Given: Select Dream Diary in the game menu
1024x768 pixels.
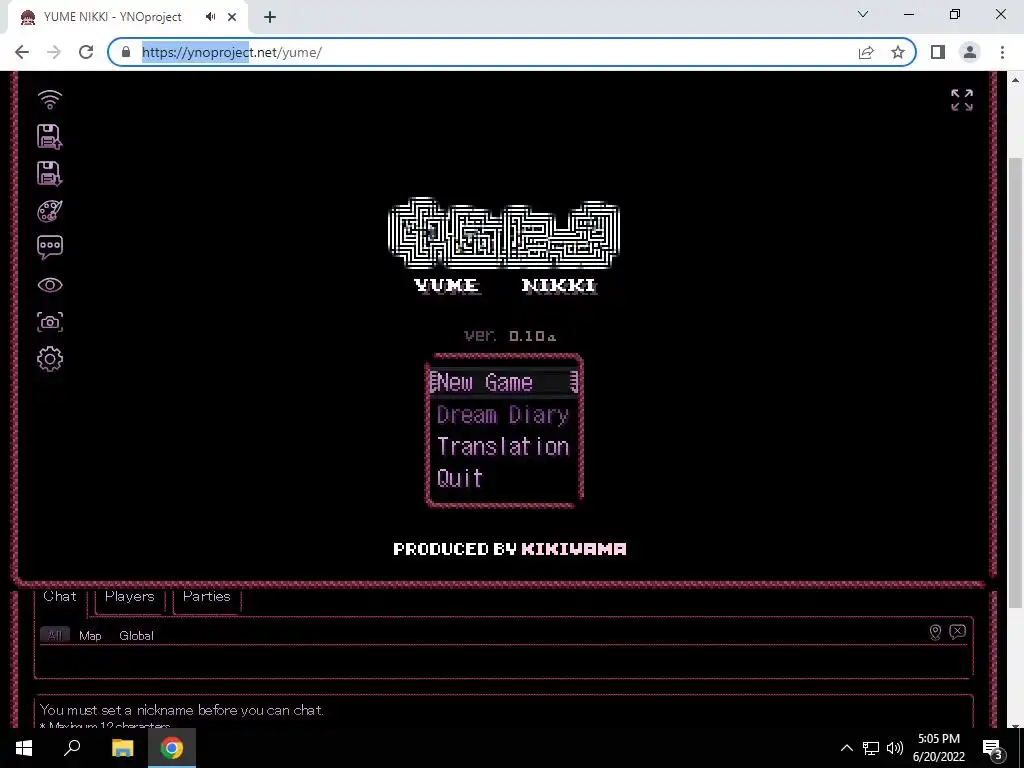Looking at the screenshot, I should click(x=503, y=415).
